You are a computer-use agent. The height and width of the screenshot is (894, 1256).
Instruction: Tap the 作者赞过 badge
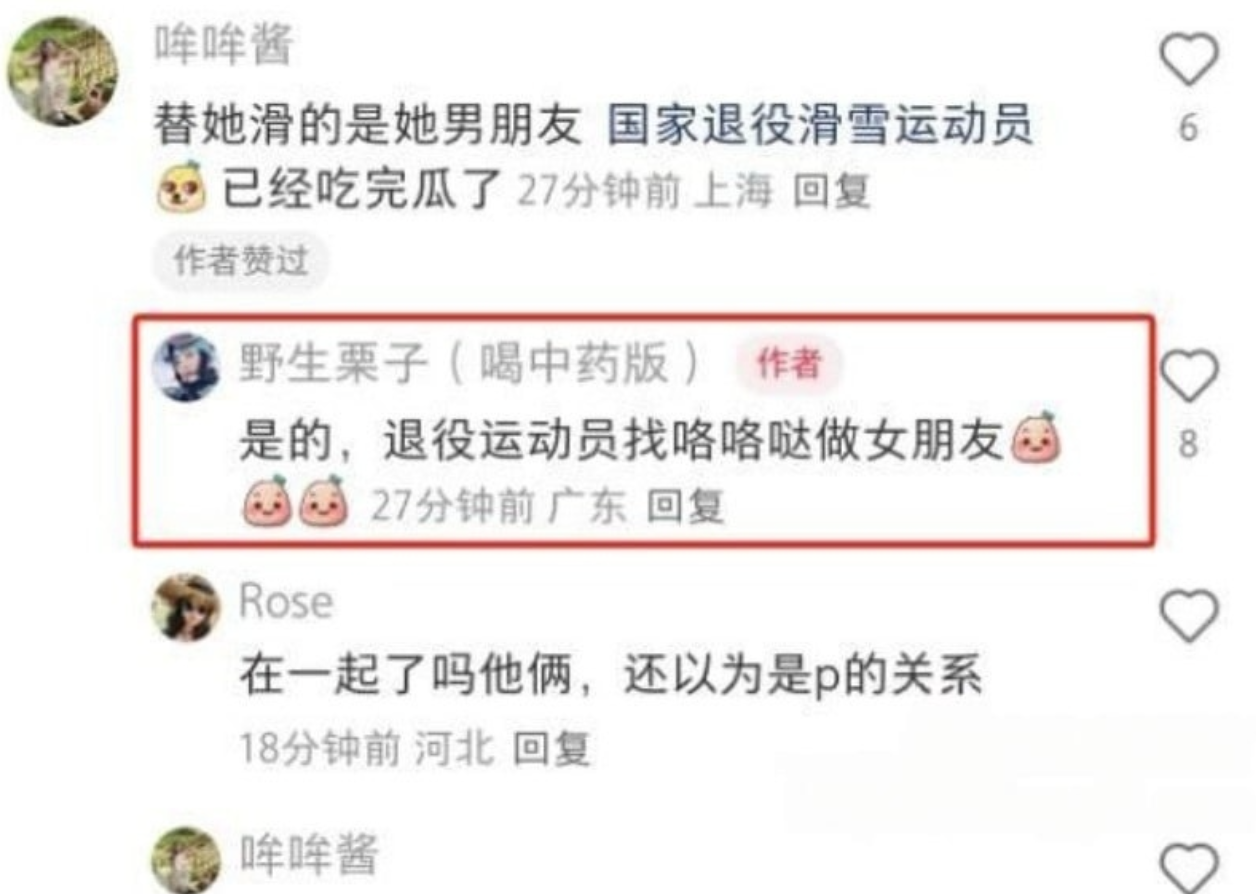(x=240, y=262)
